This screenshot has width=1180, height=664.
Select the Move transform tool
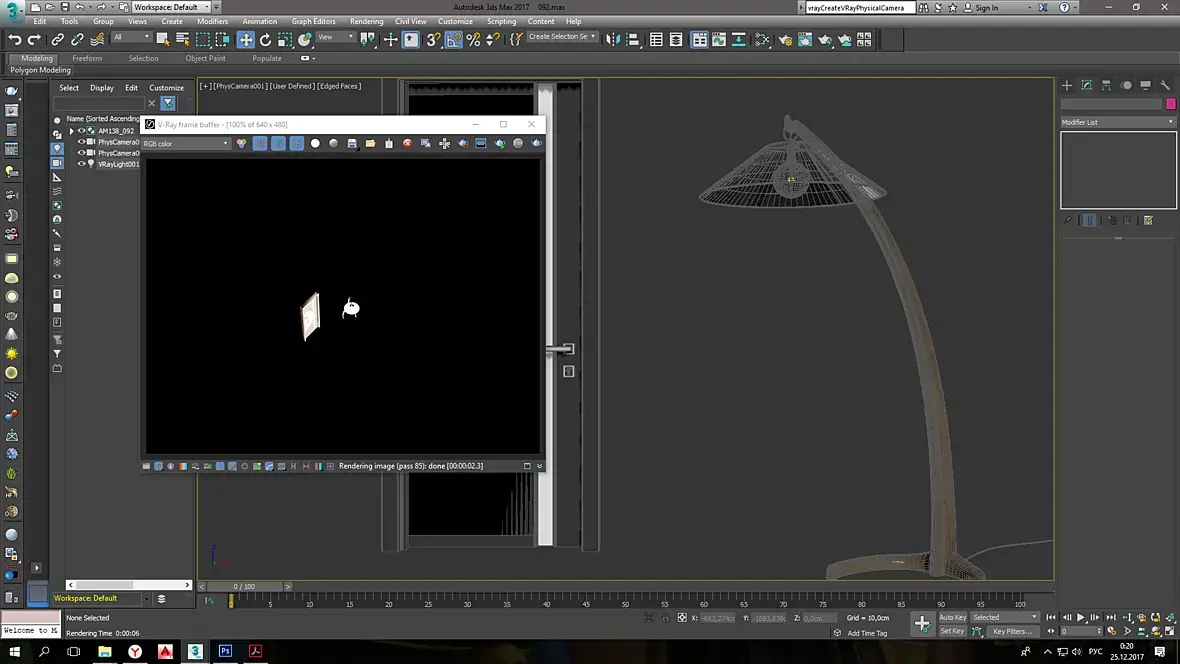click(246, 40)
